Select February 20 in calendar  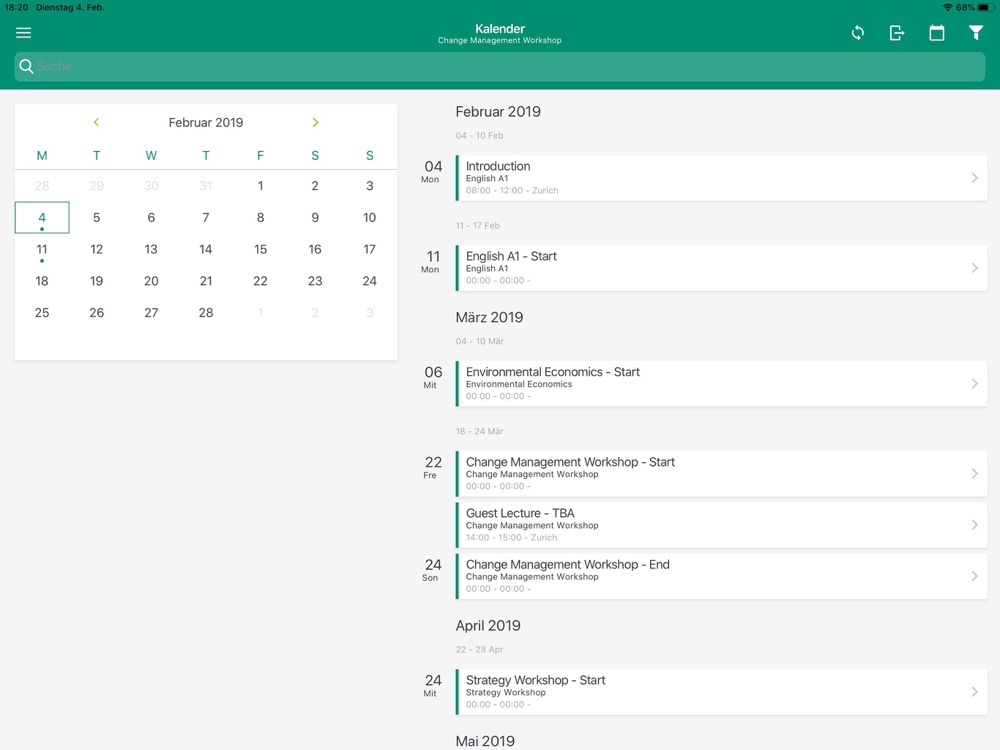[x=151, y=281]
